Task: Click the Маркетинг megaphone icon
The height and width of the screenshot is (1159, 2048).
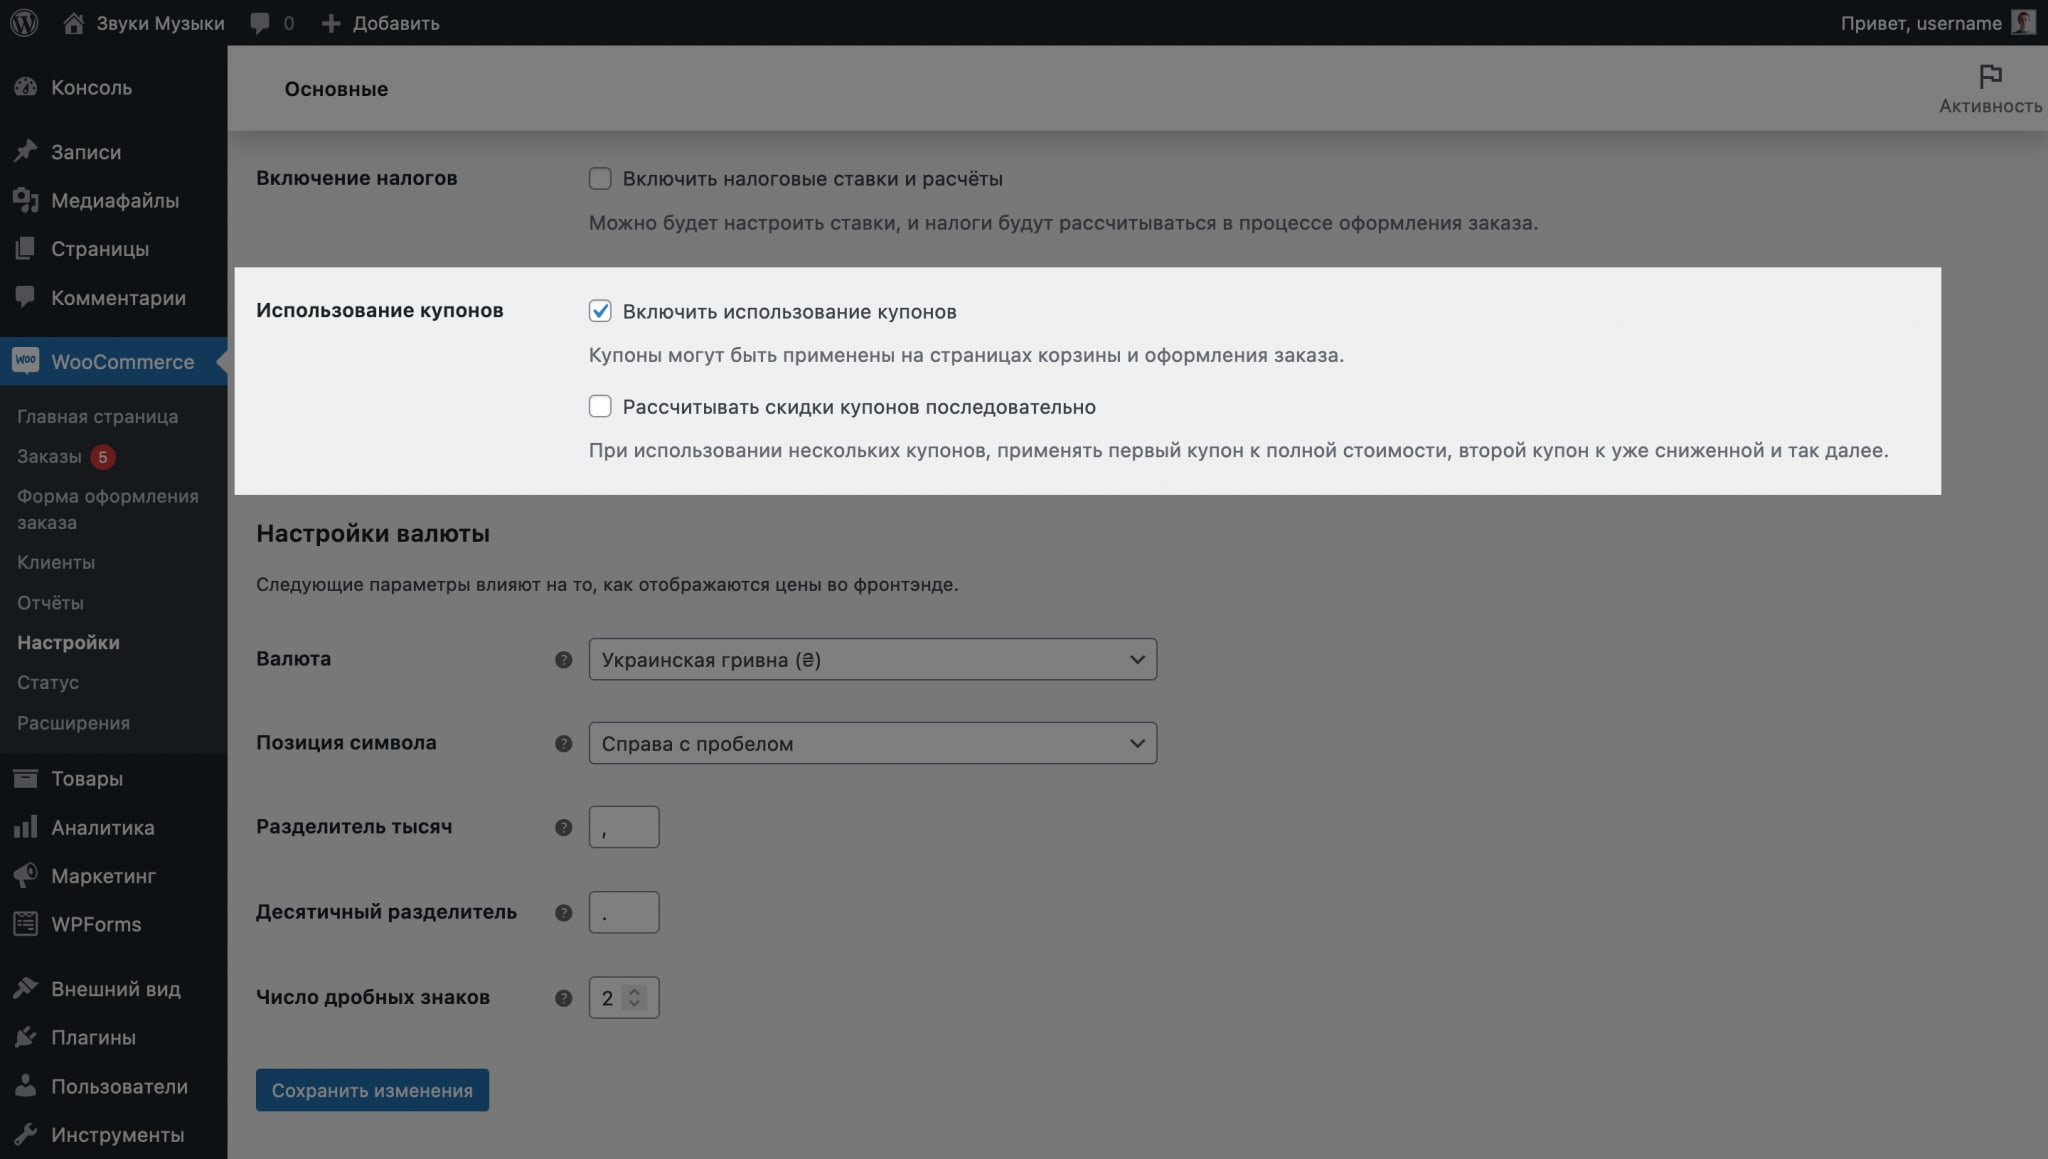Action: pyautogui.click(x=26, y=875)
